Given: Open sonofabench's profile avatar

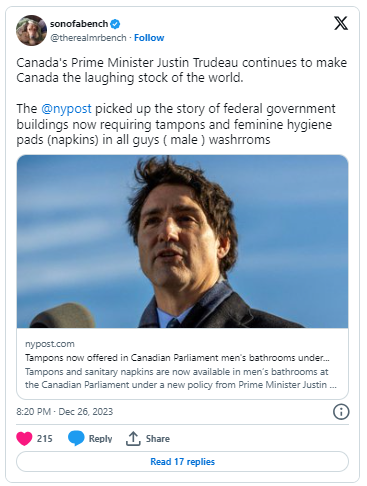Looking at the screenshot, I should [31, 30].
